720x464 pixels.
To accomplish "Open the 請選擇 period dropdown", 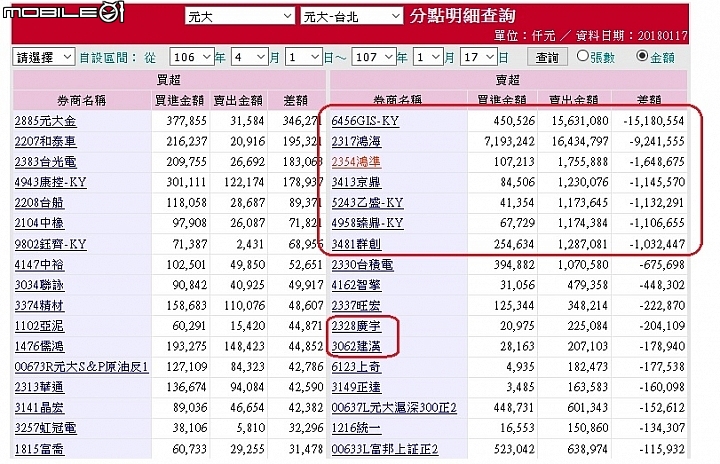I will (44, 57).
